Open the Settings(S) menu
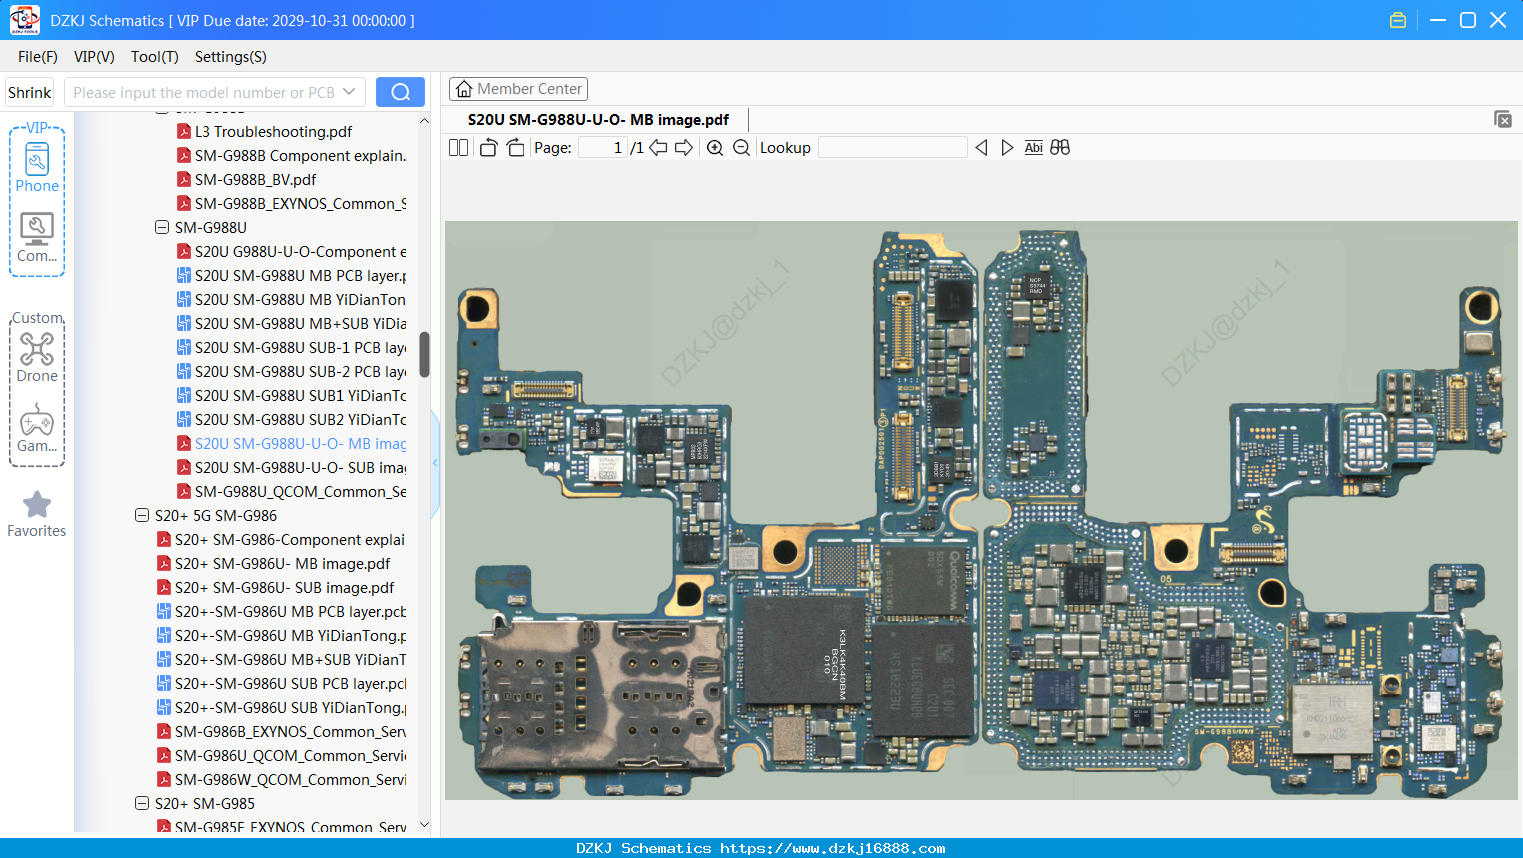Viewport: 1523px width, 858px height. 231,57
